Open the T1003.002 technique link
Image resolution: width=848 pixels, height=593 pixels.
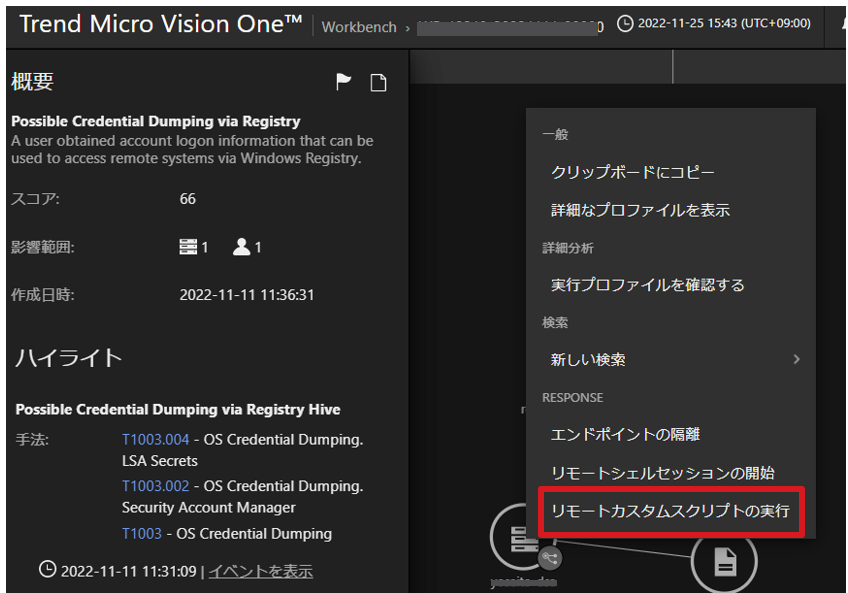pyautogui.click(x=155, y=486)
